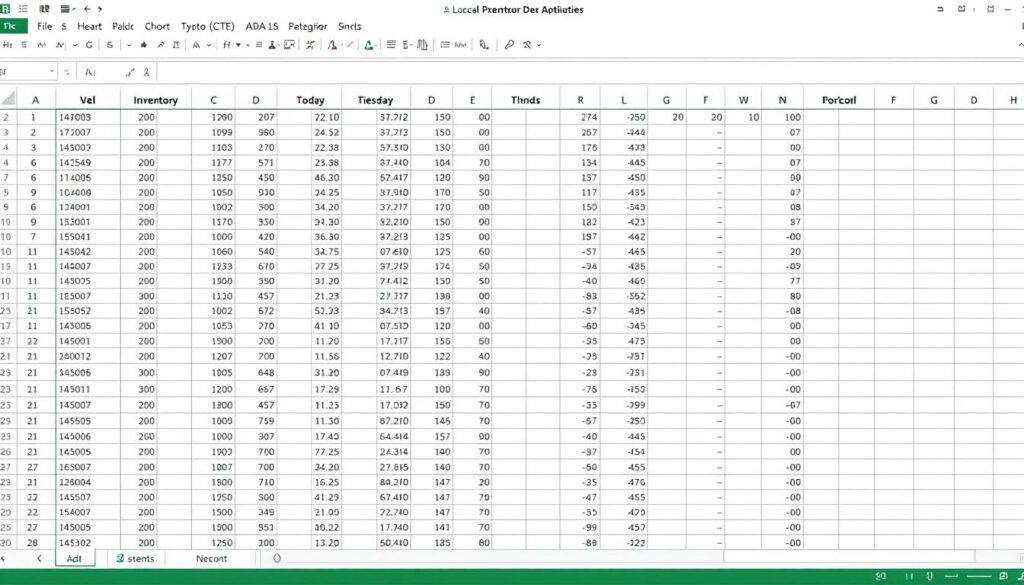This screenshot has height=585, width=1024.
Task: Select the Thnds column header
Action: 526,100
